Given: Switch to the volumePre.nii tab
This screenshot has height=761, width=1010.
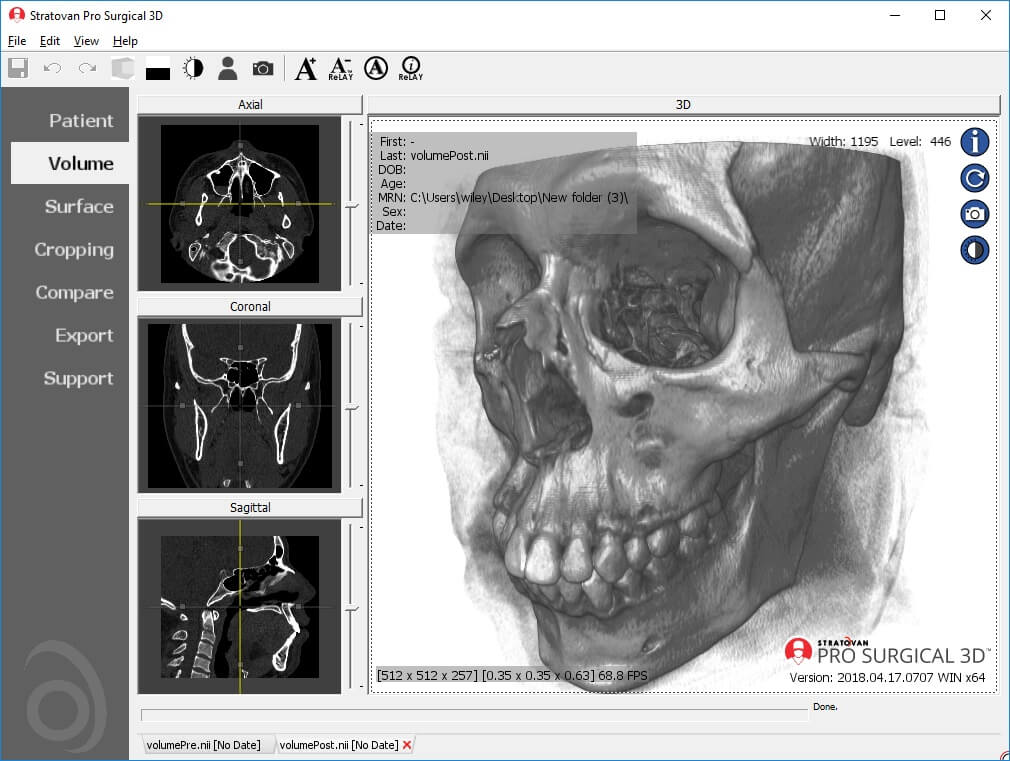Looking at the screenshot, I should (x=203, y=744).
